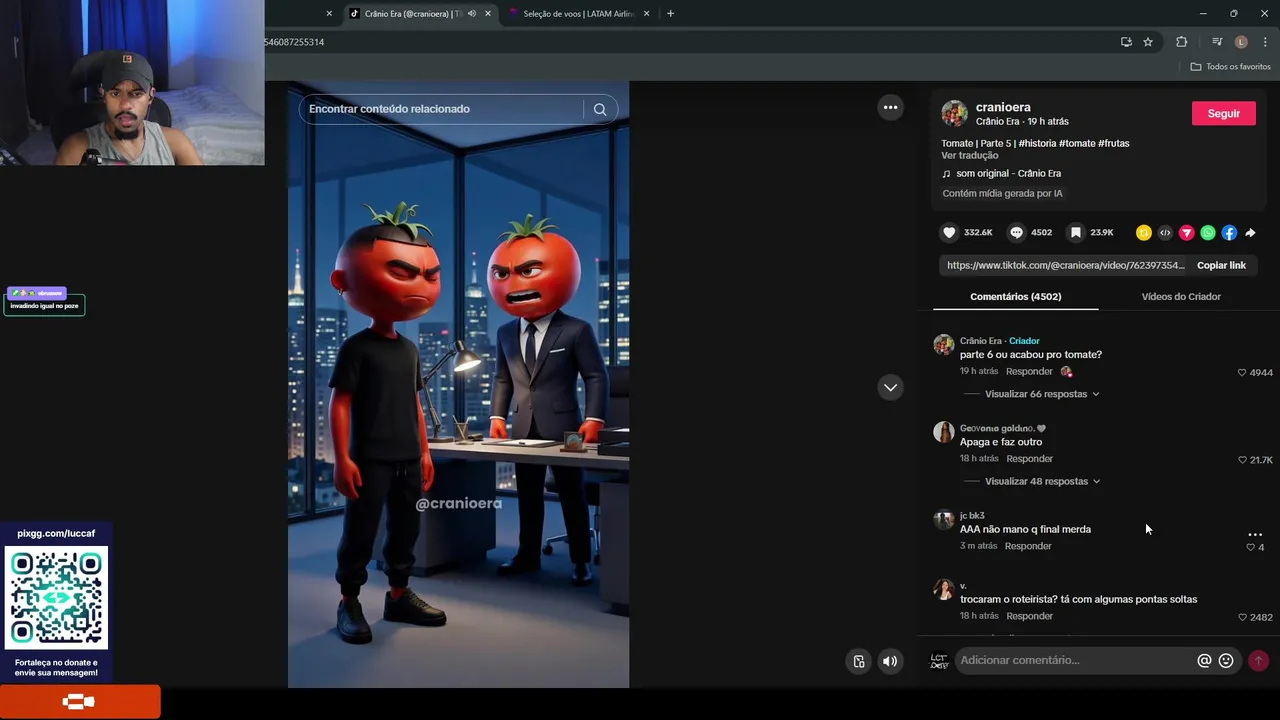Close the Crânio Era TikTok tab

[x=488, y=13]
